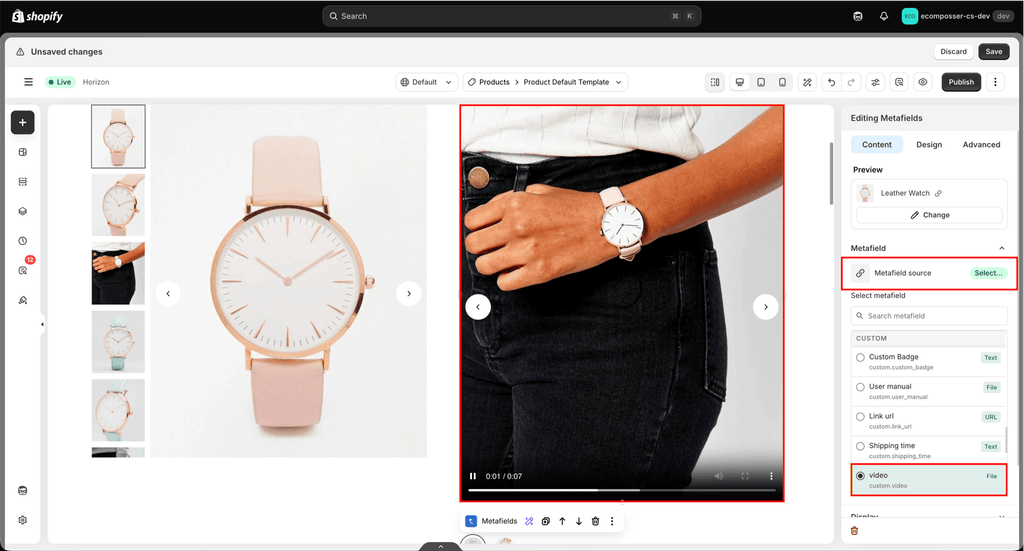Select the Link url metafield radio

(860, 417)
